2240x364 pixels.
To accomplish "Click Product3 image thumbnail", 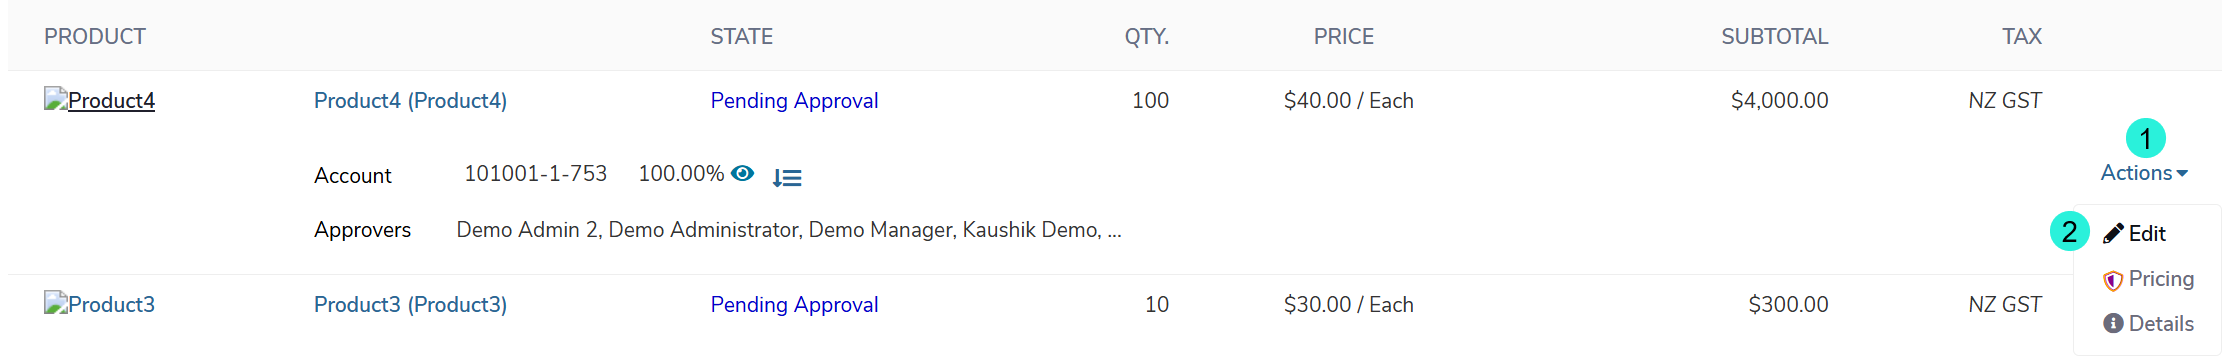I will [x=99, y=304].
